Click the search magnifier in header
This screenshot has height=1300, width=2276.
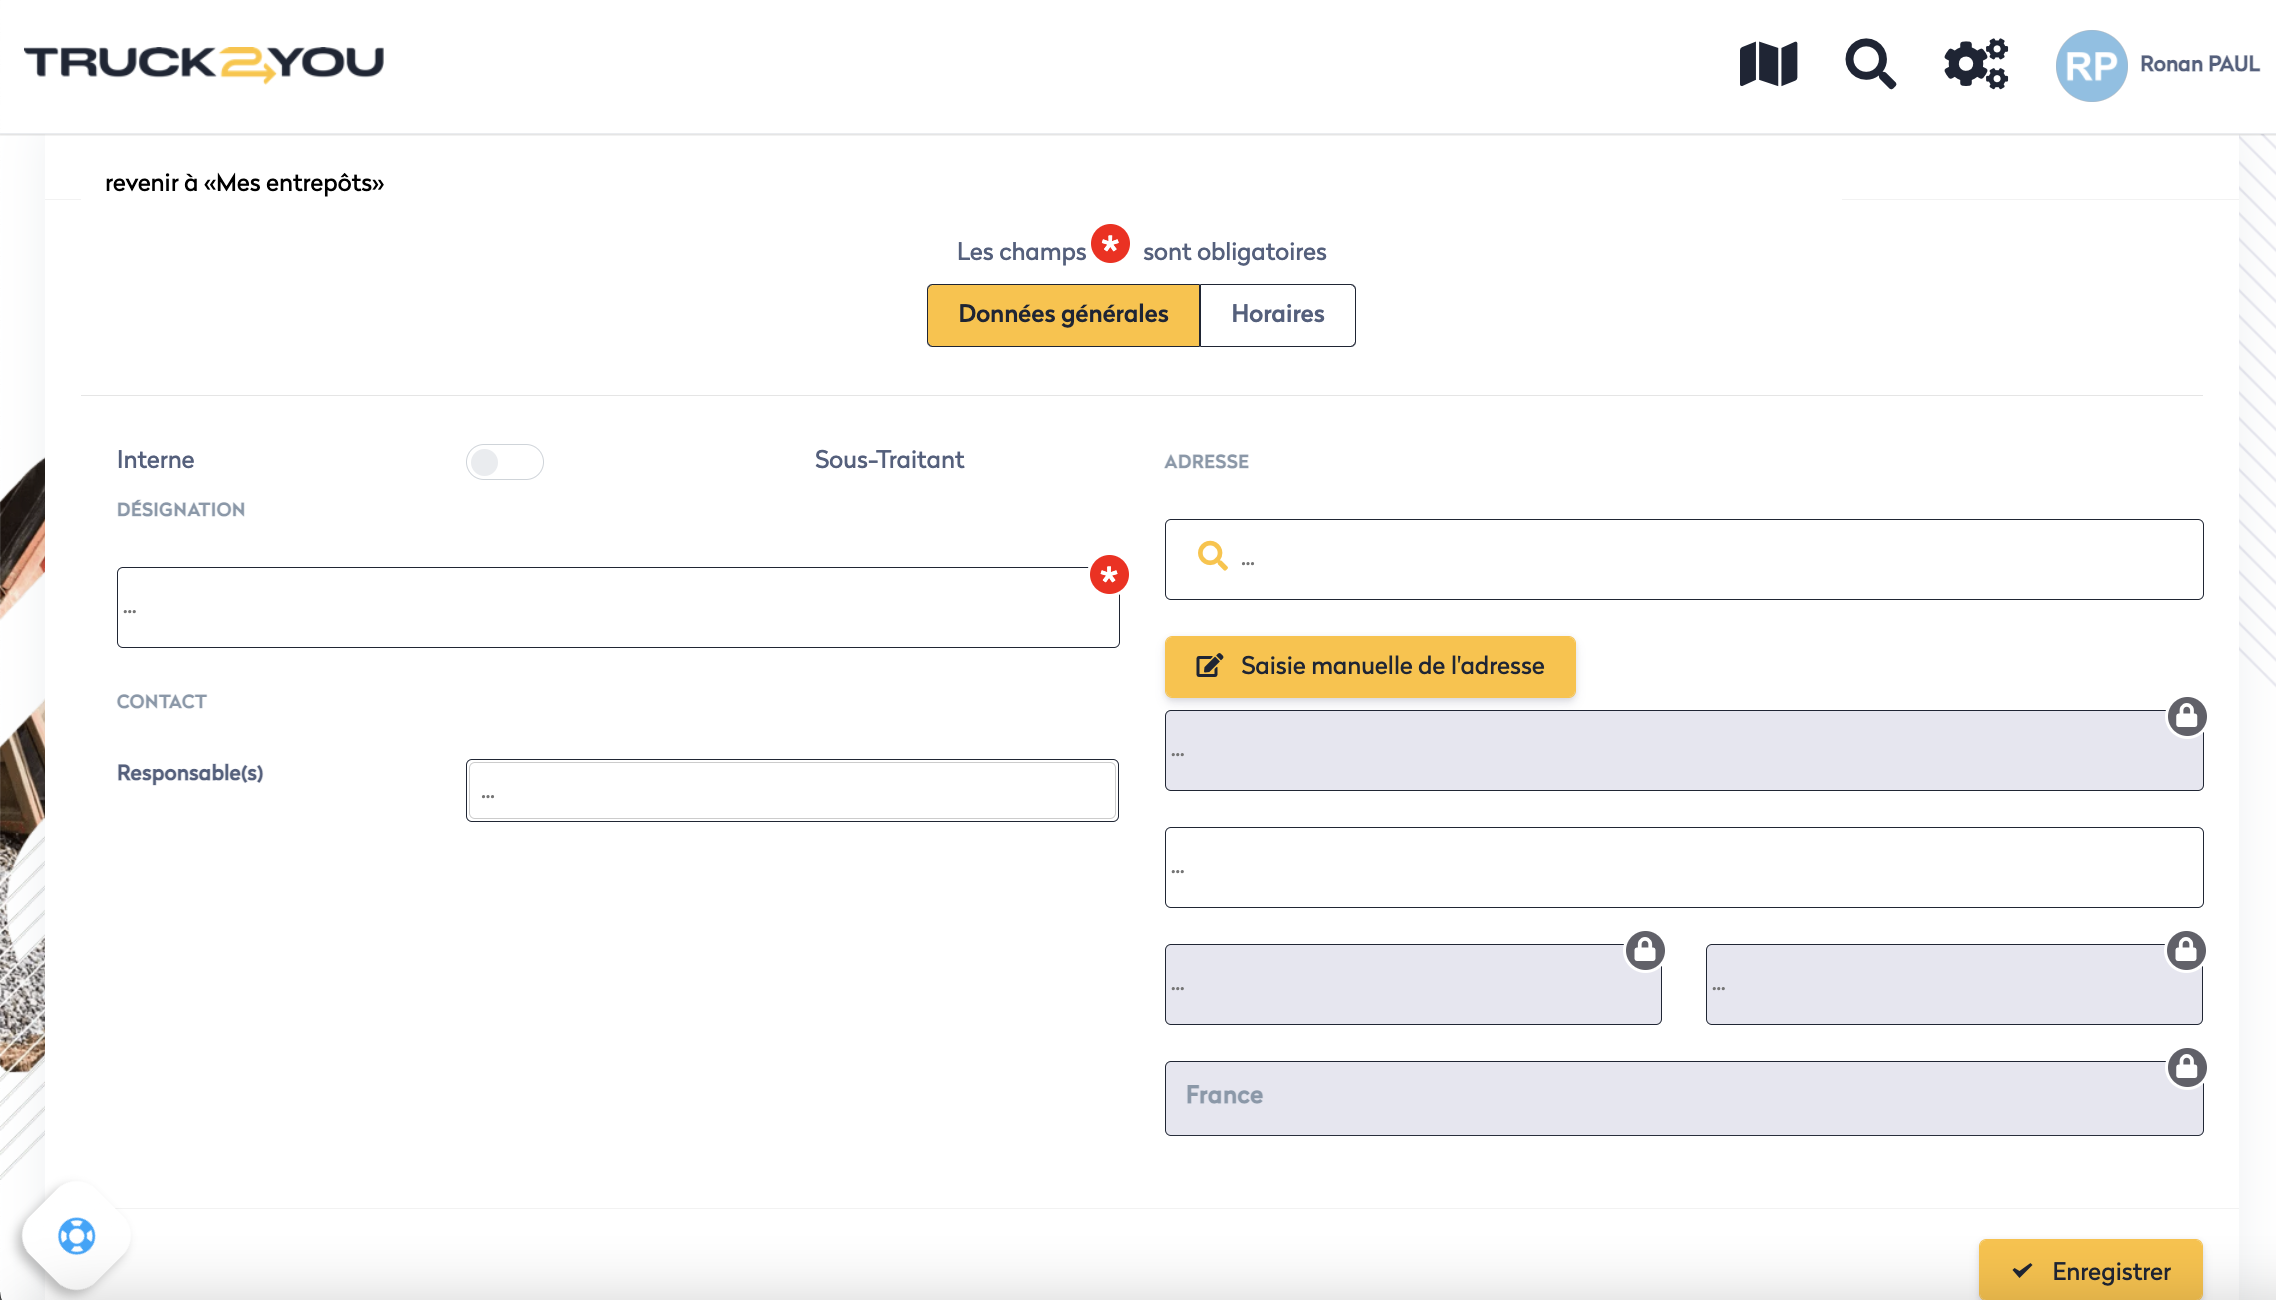click(x=1870, y=64)
